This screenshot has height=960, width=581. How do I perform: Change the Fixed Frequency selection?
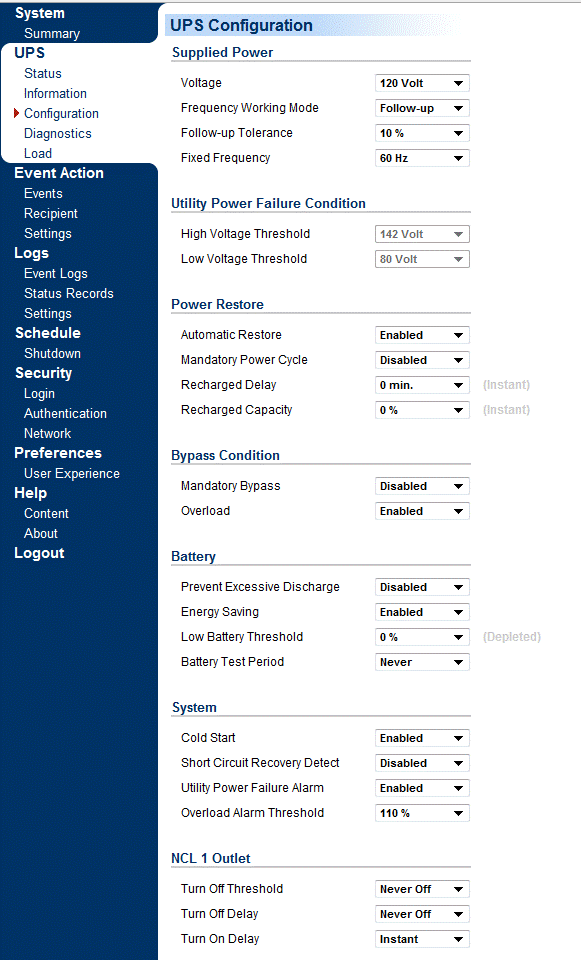click(422, 159)
